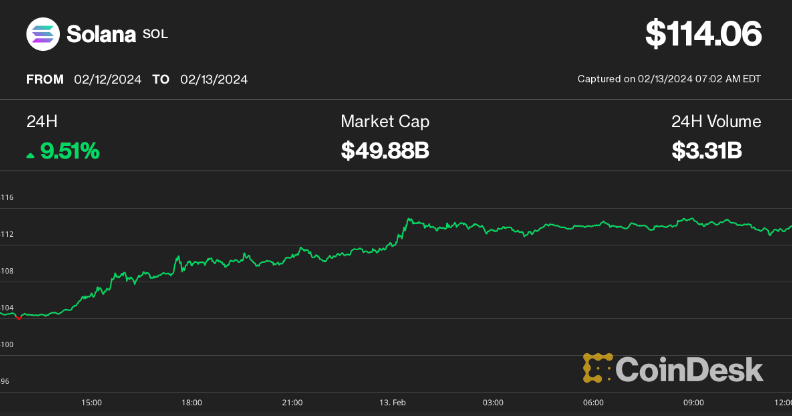Click the 100 y-axis label
Screen dimensions: 792x416
(7, 344)
